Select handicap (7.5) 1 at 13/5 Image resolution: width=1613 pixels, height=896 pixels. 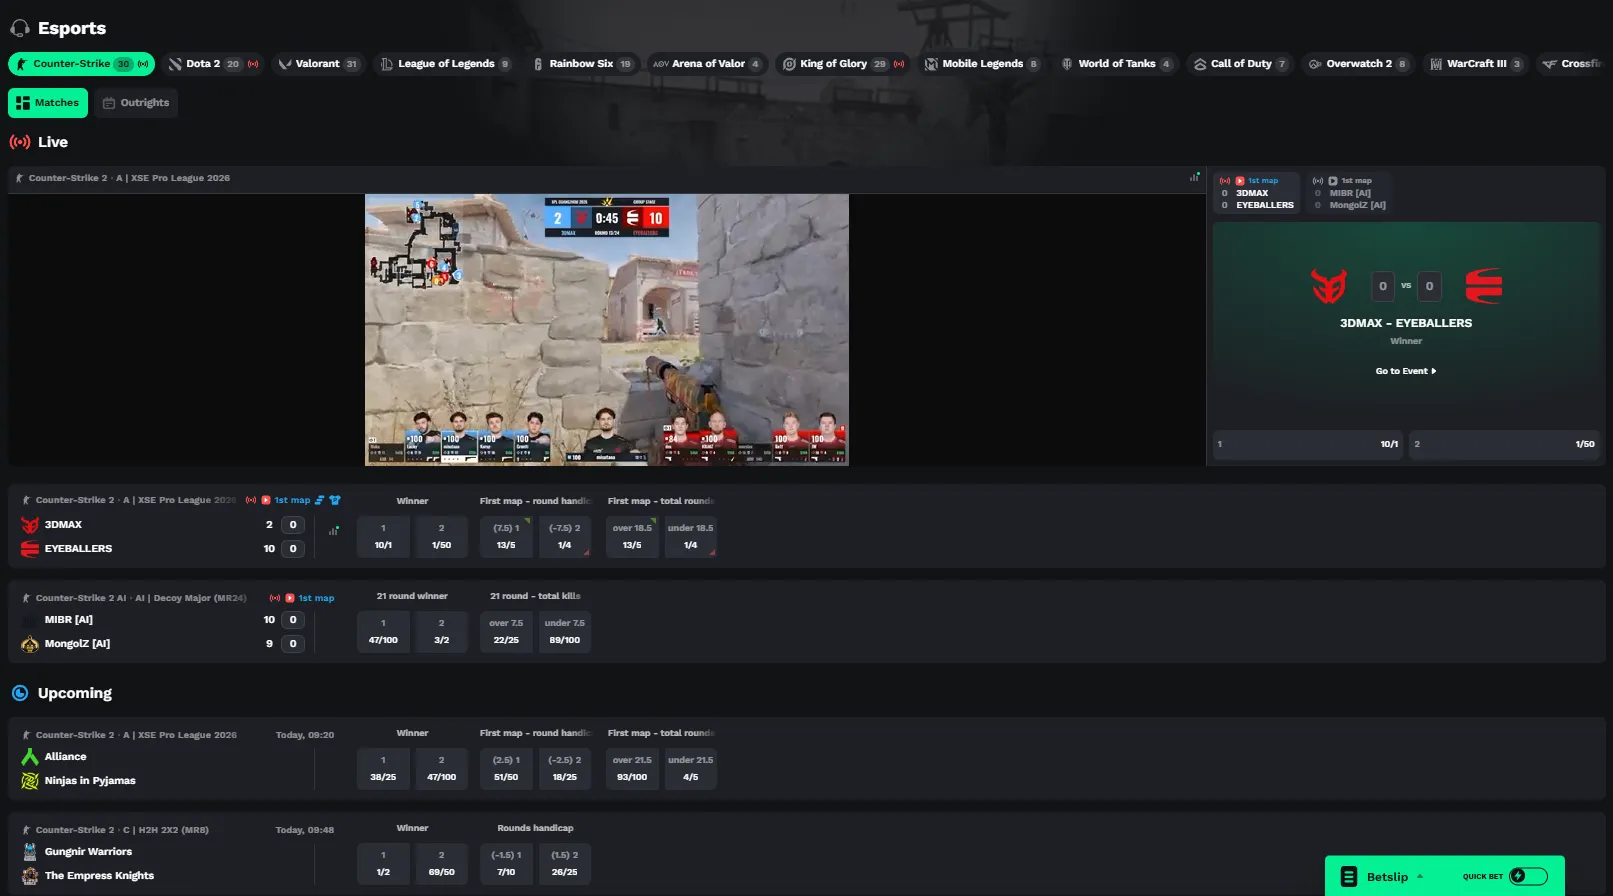click(506, 537)
